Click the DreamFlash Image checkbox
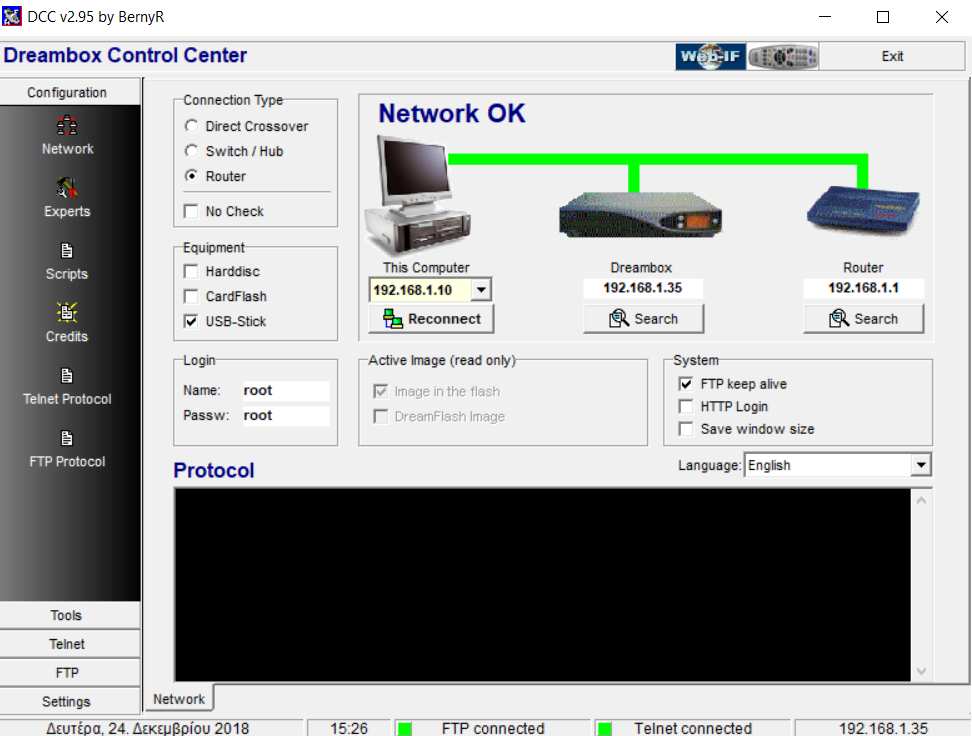This screenshot has height=736, width=972. (x=381, y=416)
